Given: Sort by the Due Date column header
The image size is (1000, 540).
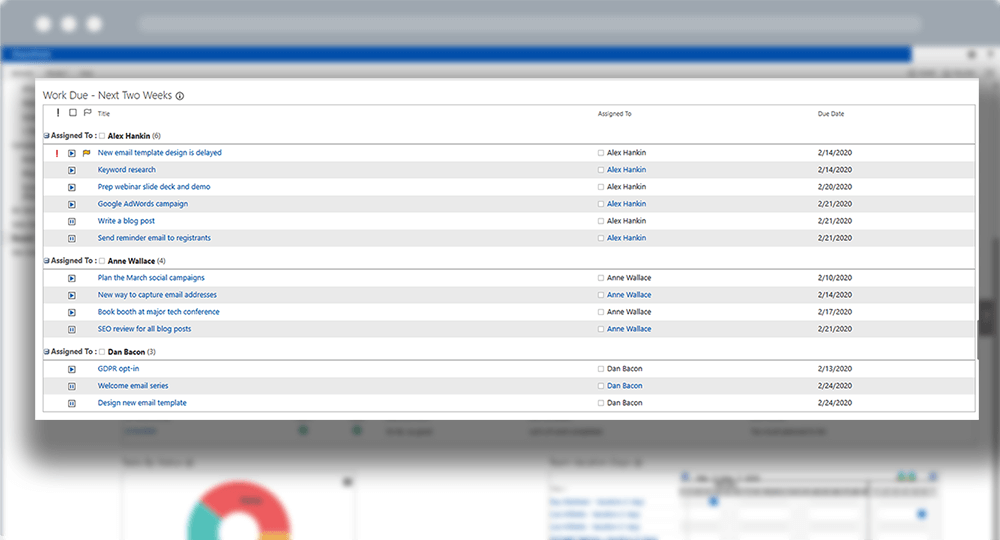Looking at the screenshot, I should click(x=830, y=114).
